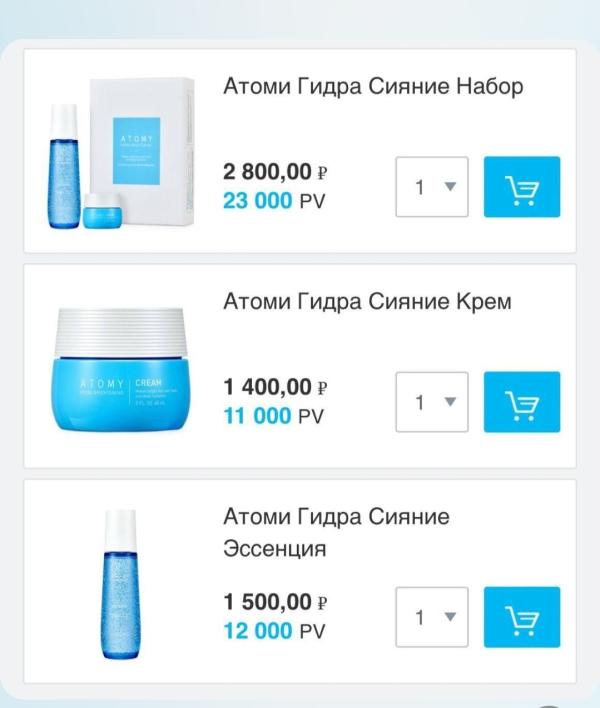Add Атоми Гидра Сияние Эссенция to cart
This screenshot has width=600, height=708.
point(522,617)
